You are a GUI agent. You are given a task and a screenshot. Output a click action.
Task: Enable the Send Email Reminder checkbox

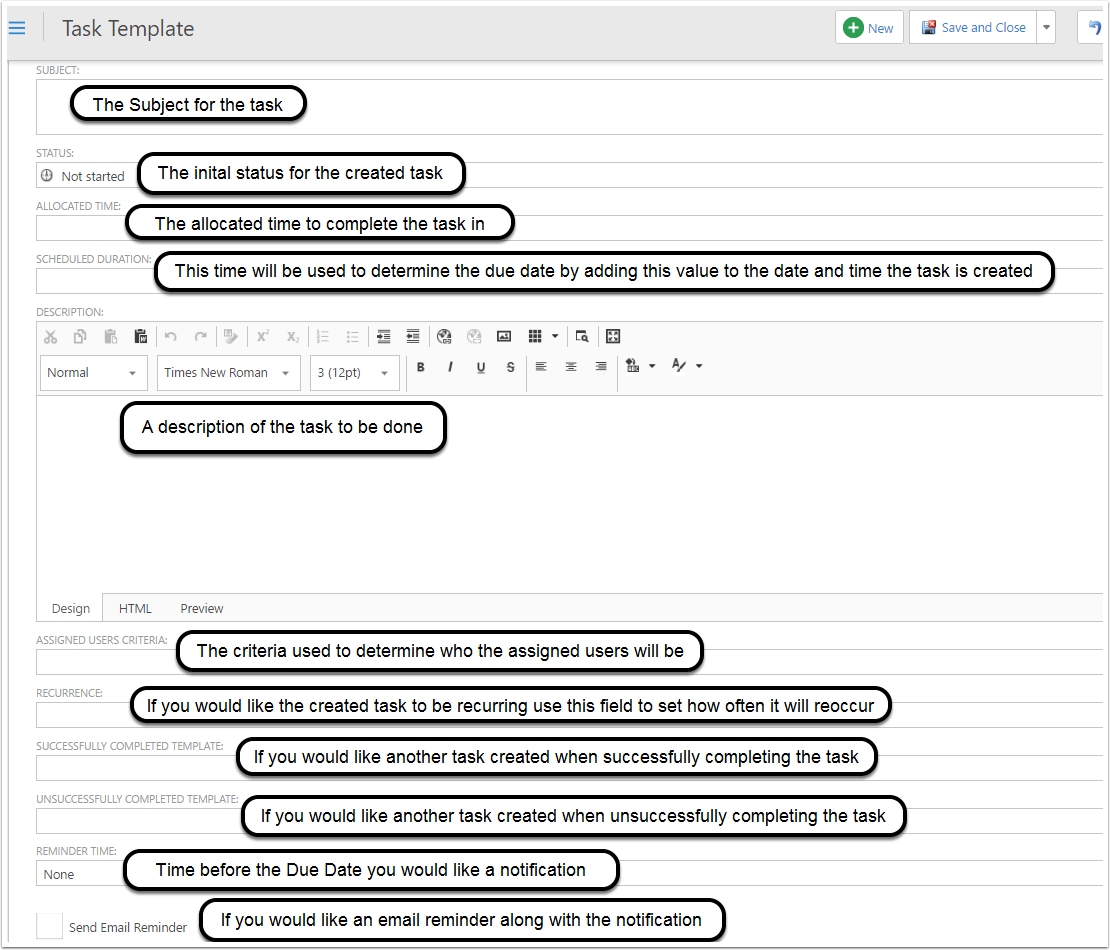coord(50,926)
